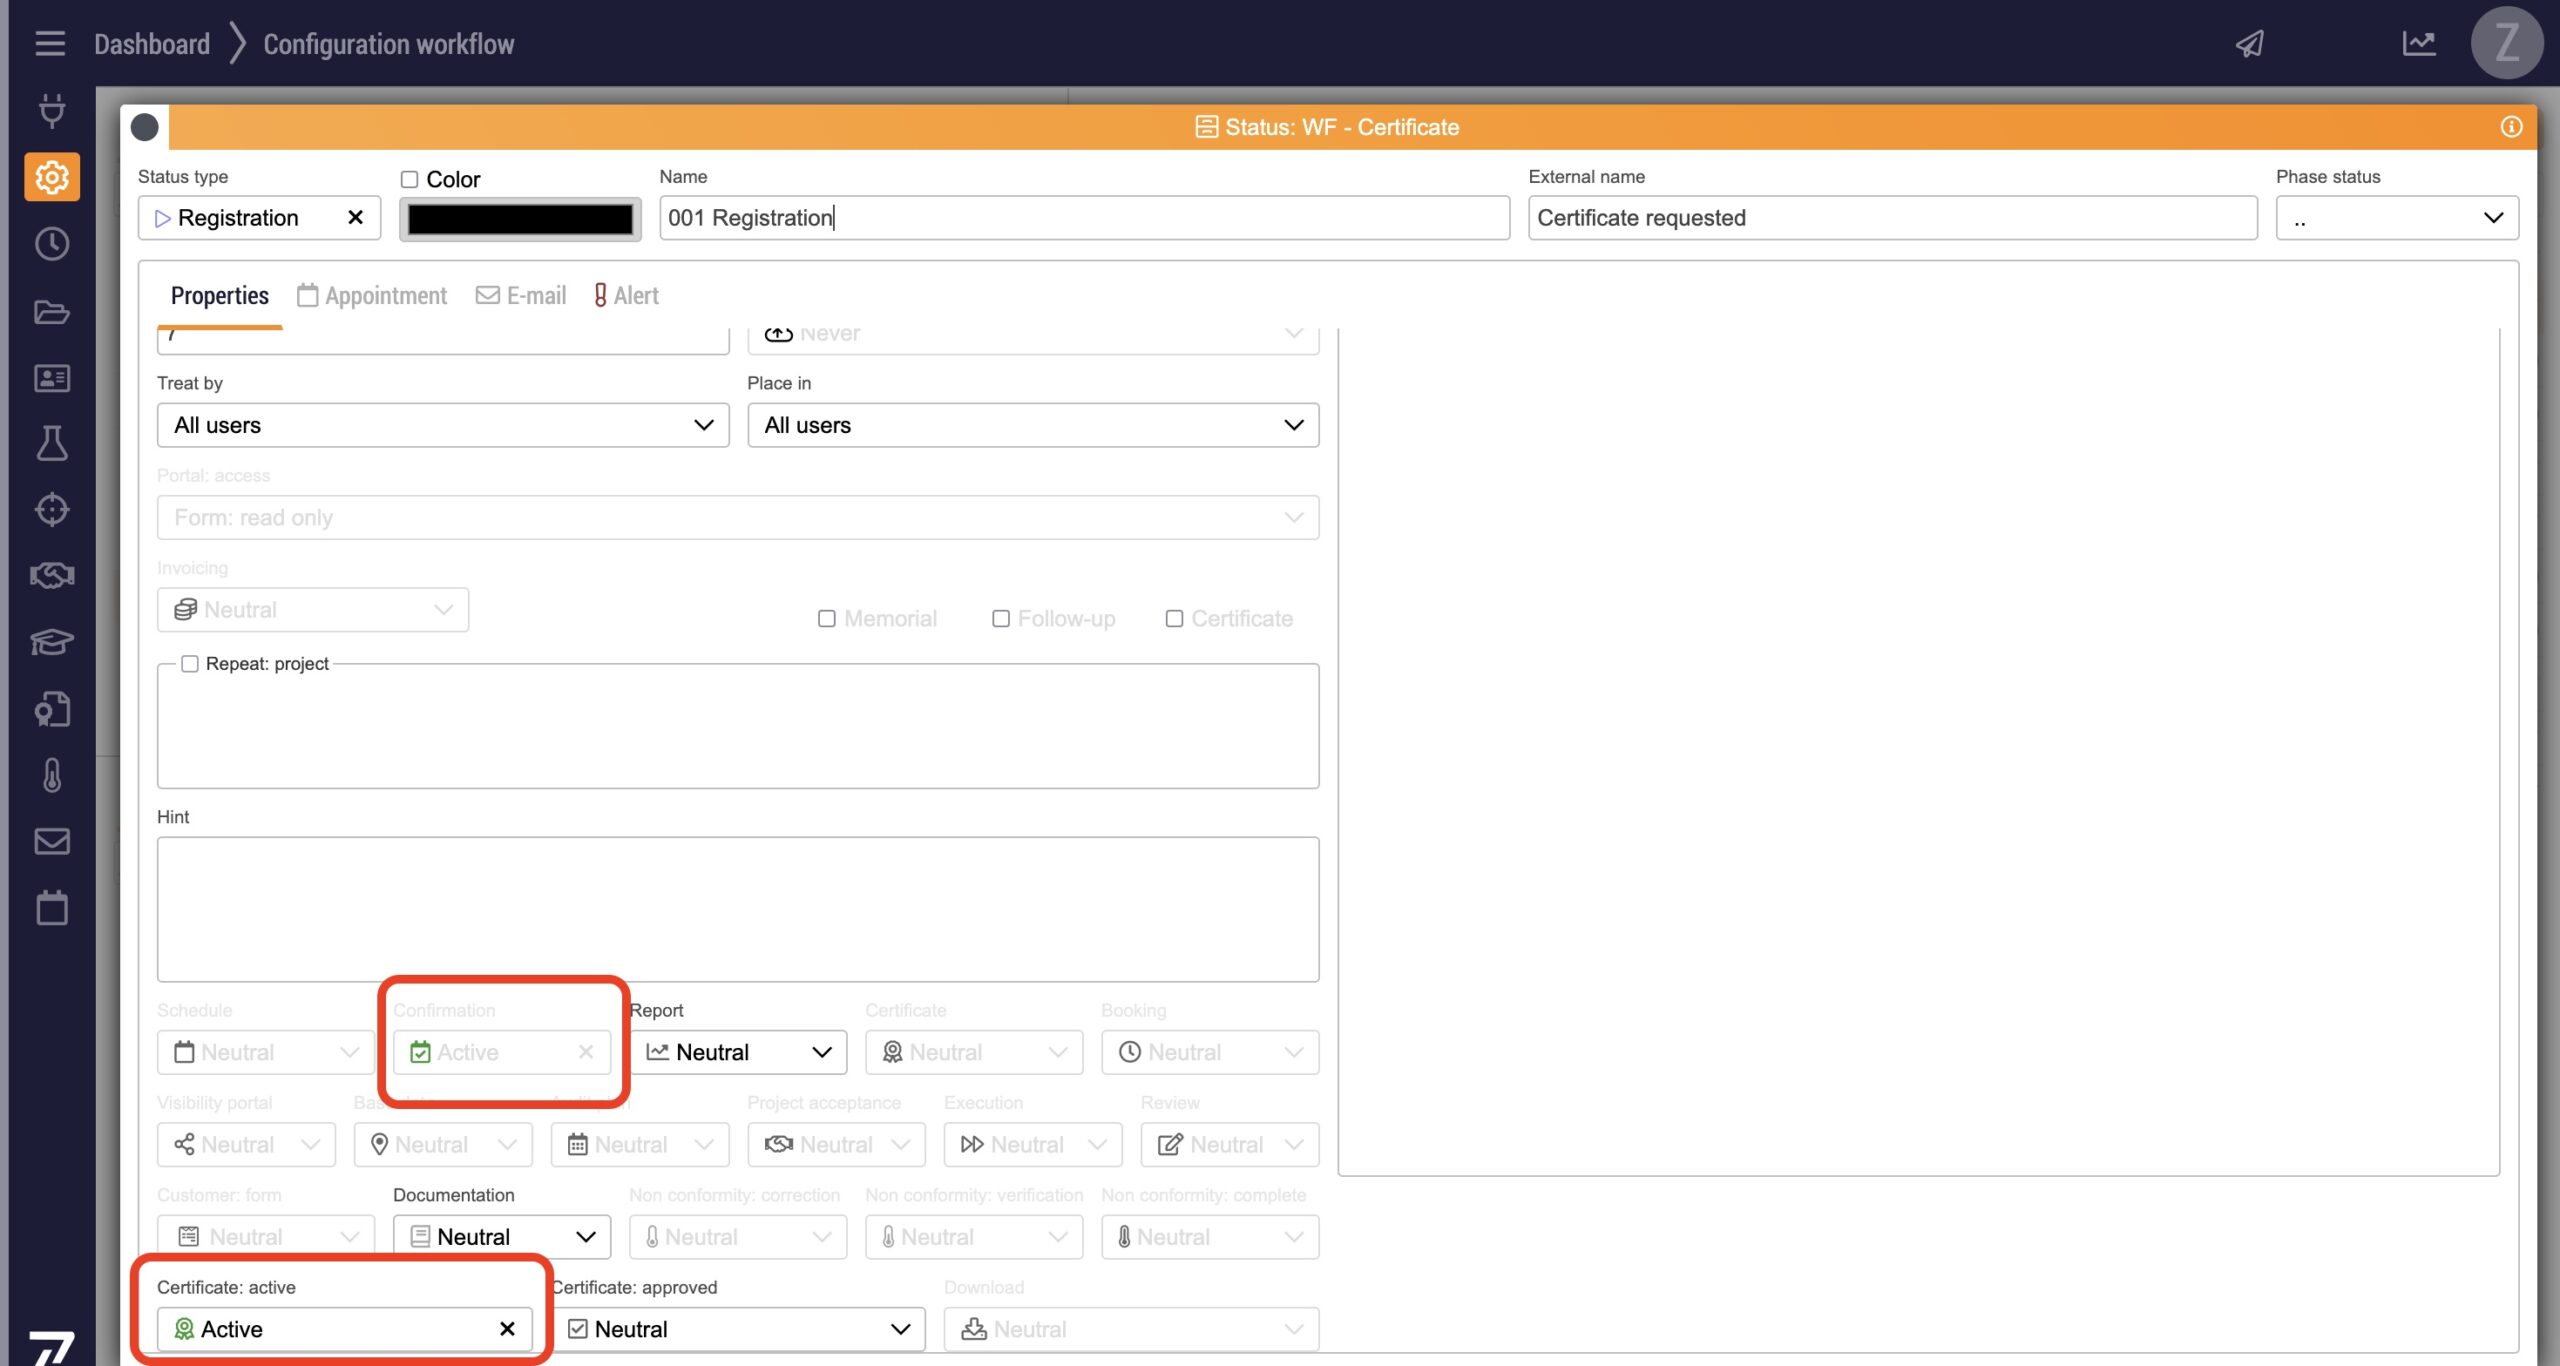2560x1366 pixels.
Task: Click the paper plane send icon
Action: tap(2249, 44)
